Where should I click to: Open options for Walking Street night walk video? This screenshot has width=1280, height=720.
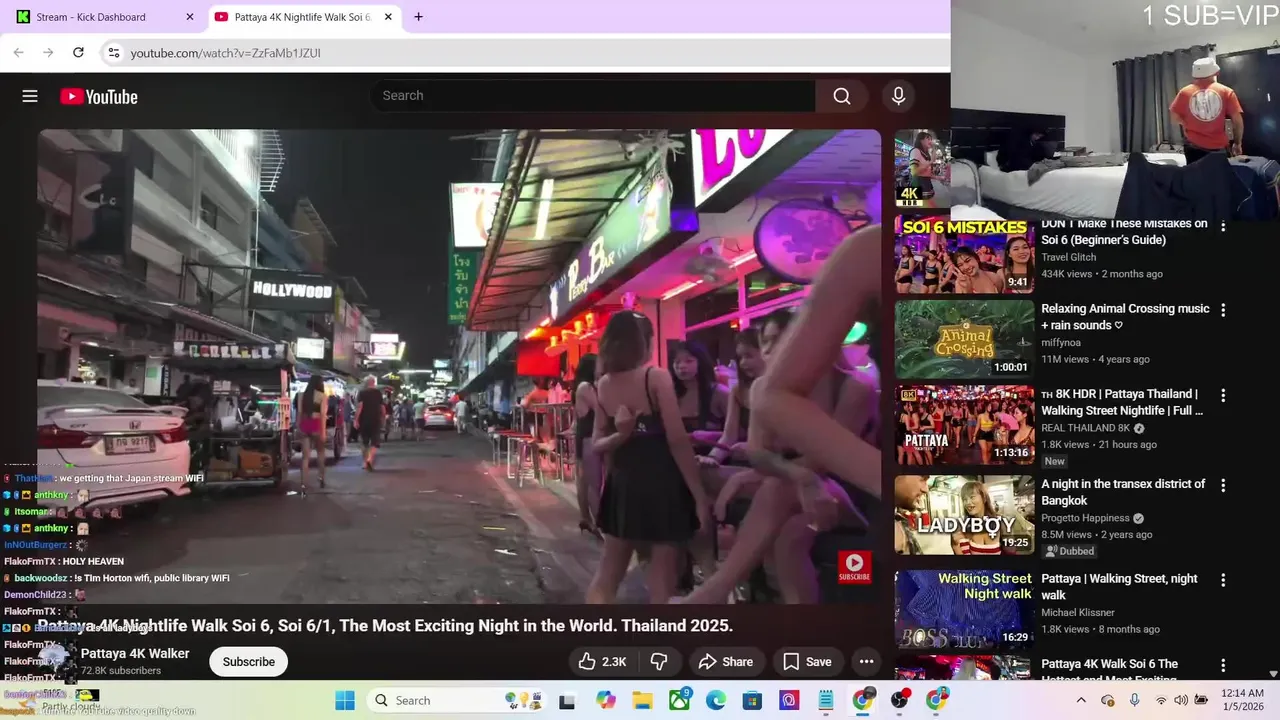click(x=1222, y=581)
